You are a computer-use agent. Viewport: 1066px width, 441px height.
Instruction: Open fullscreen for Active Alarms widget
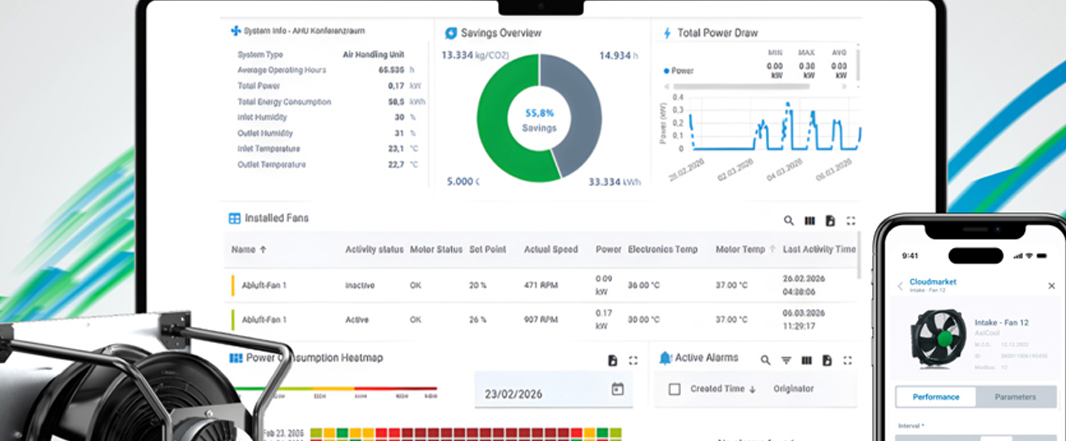pos(849,360)
